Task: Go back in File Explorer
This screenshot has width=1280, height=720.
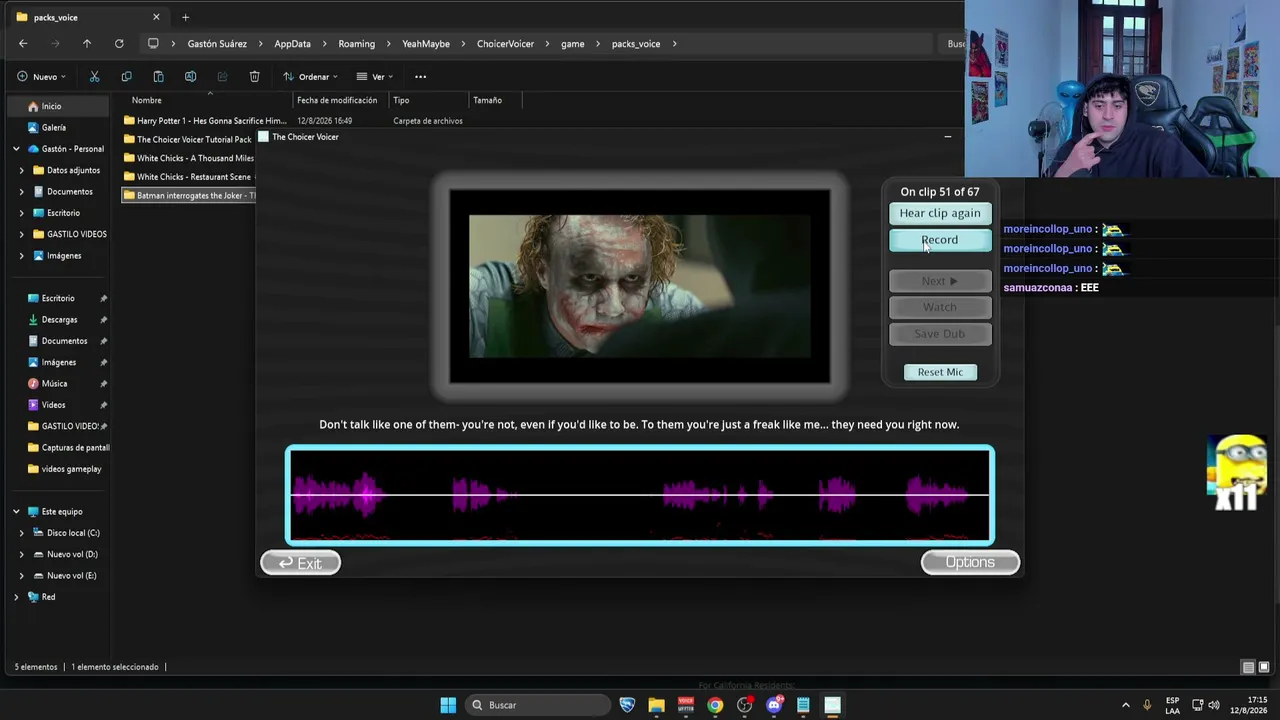Action: (x=23, y=44)
